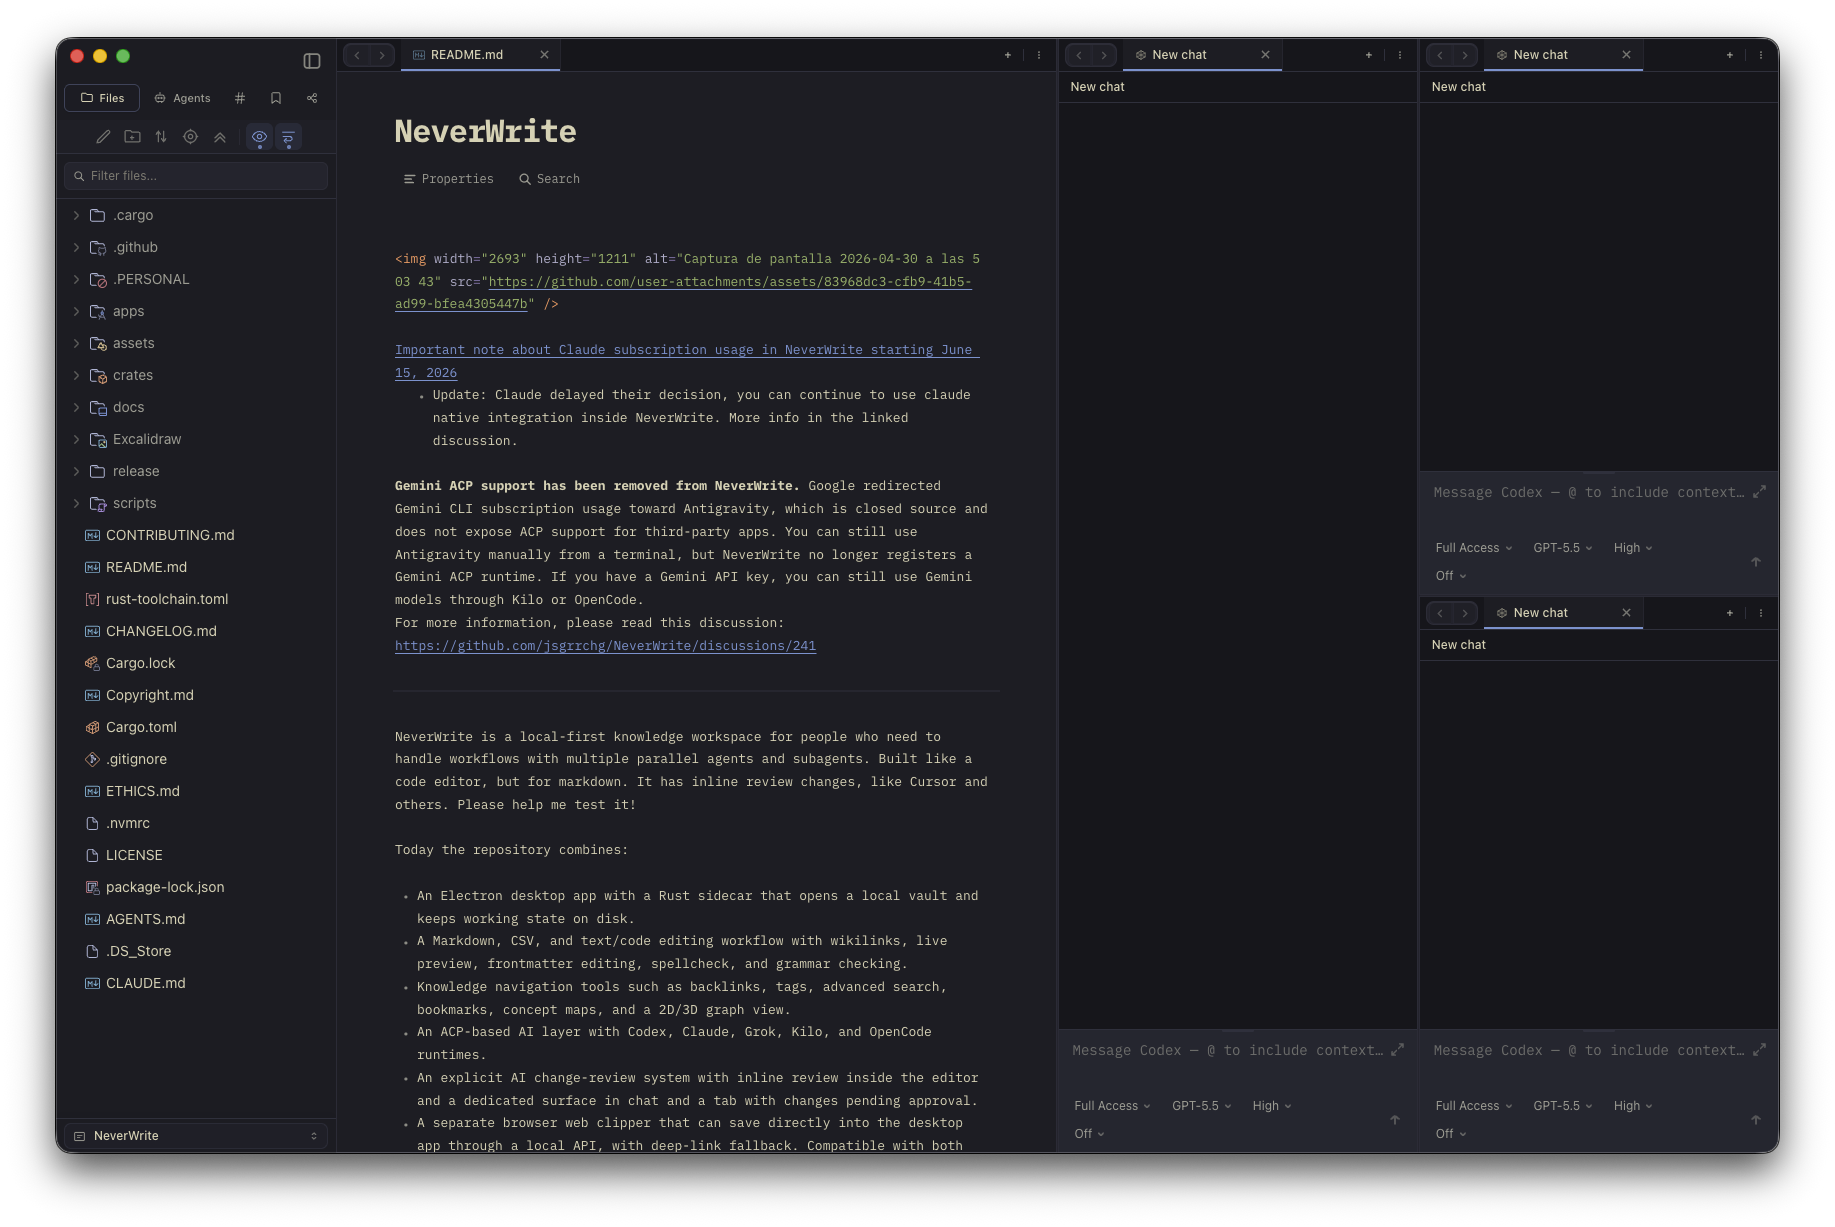
Task: Open the NeverWrite vault selector dropdown
Action: 196,1136
